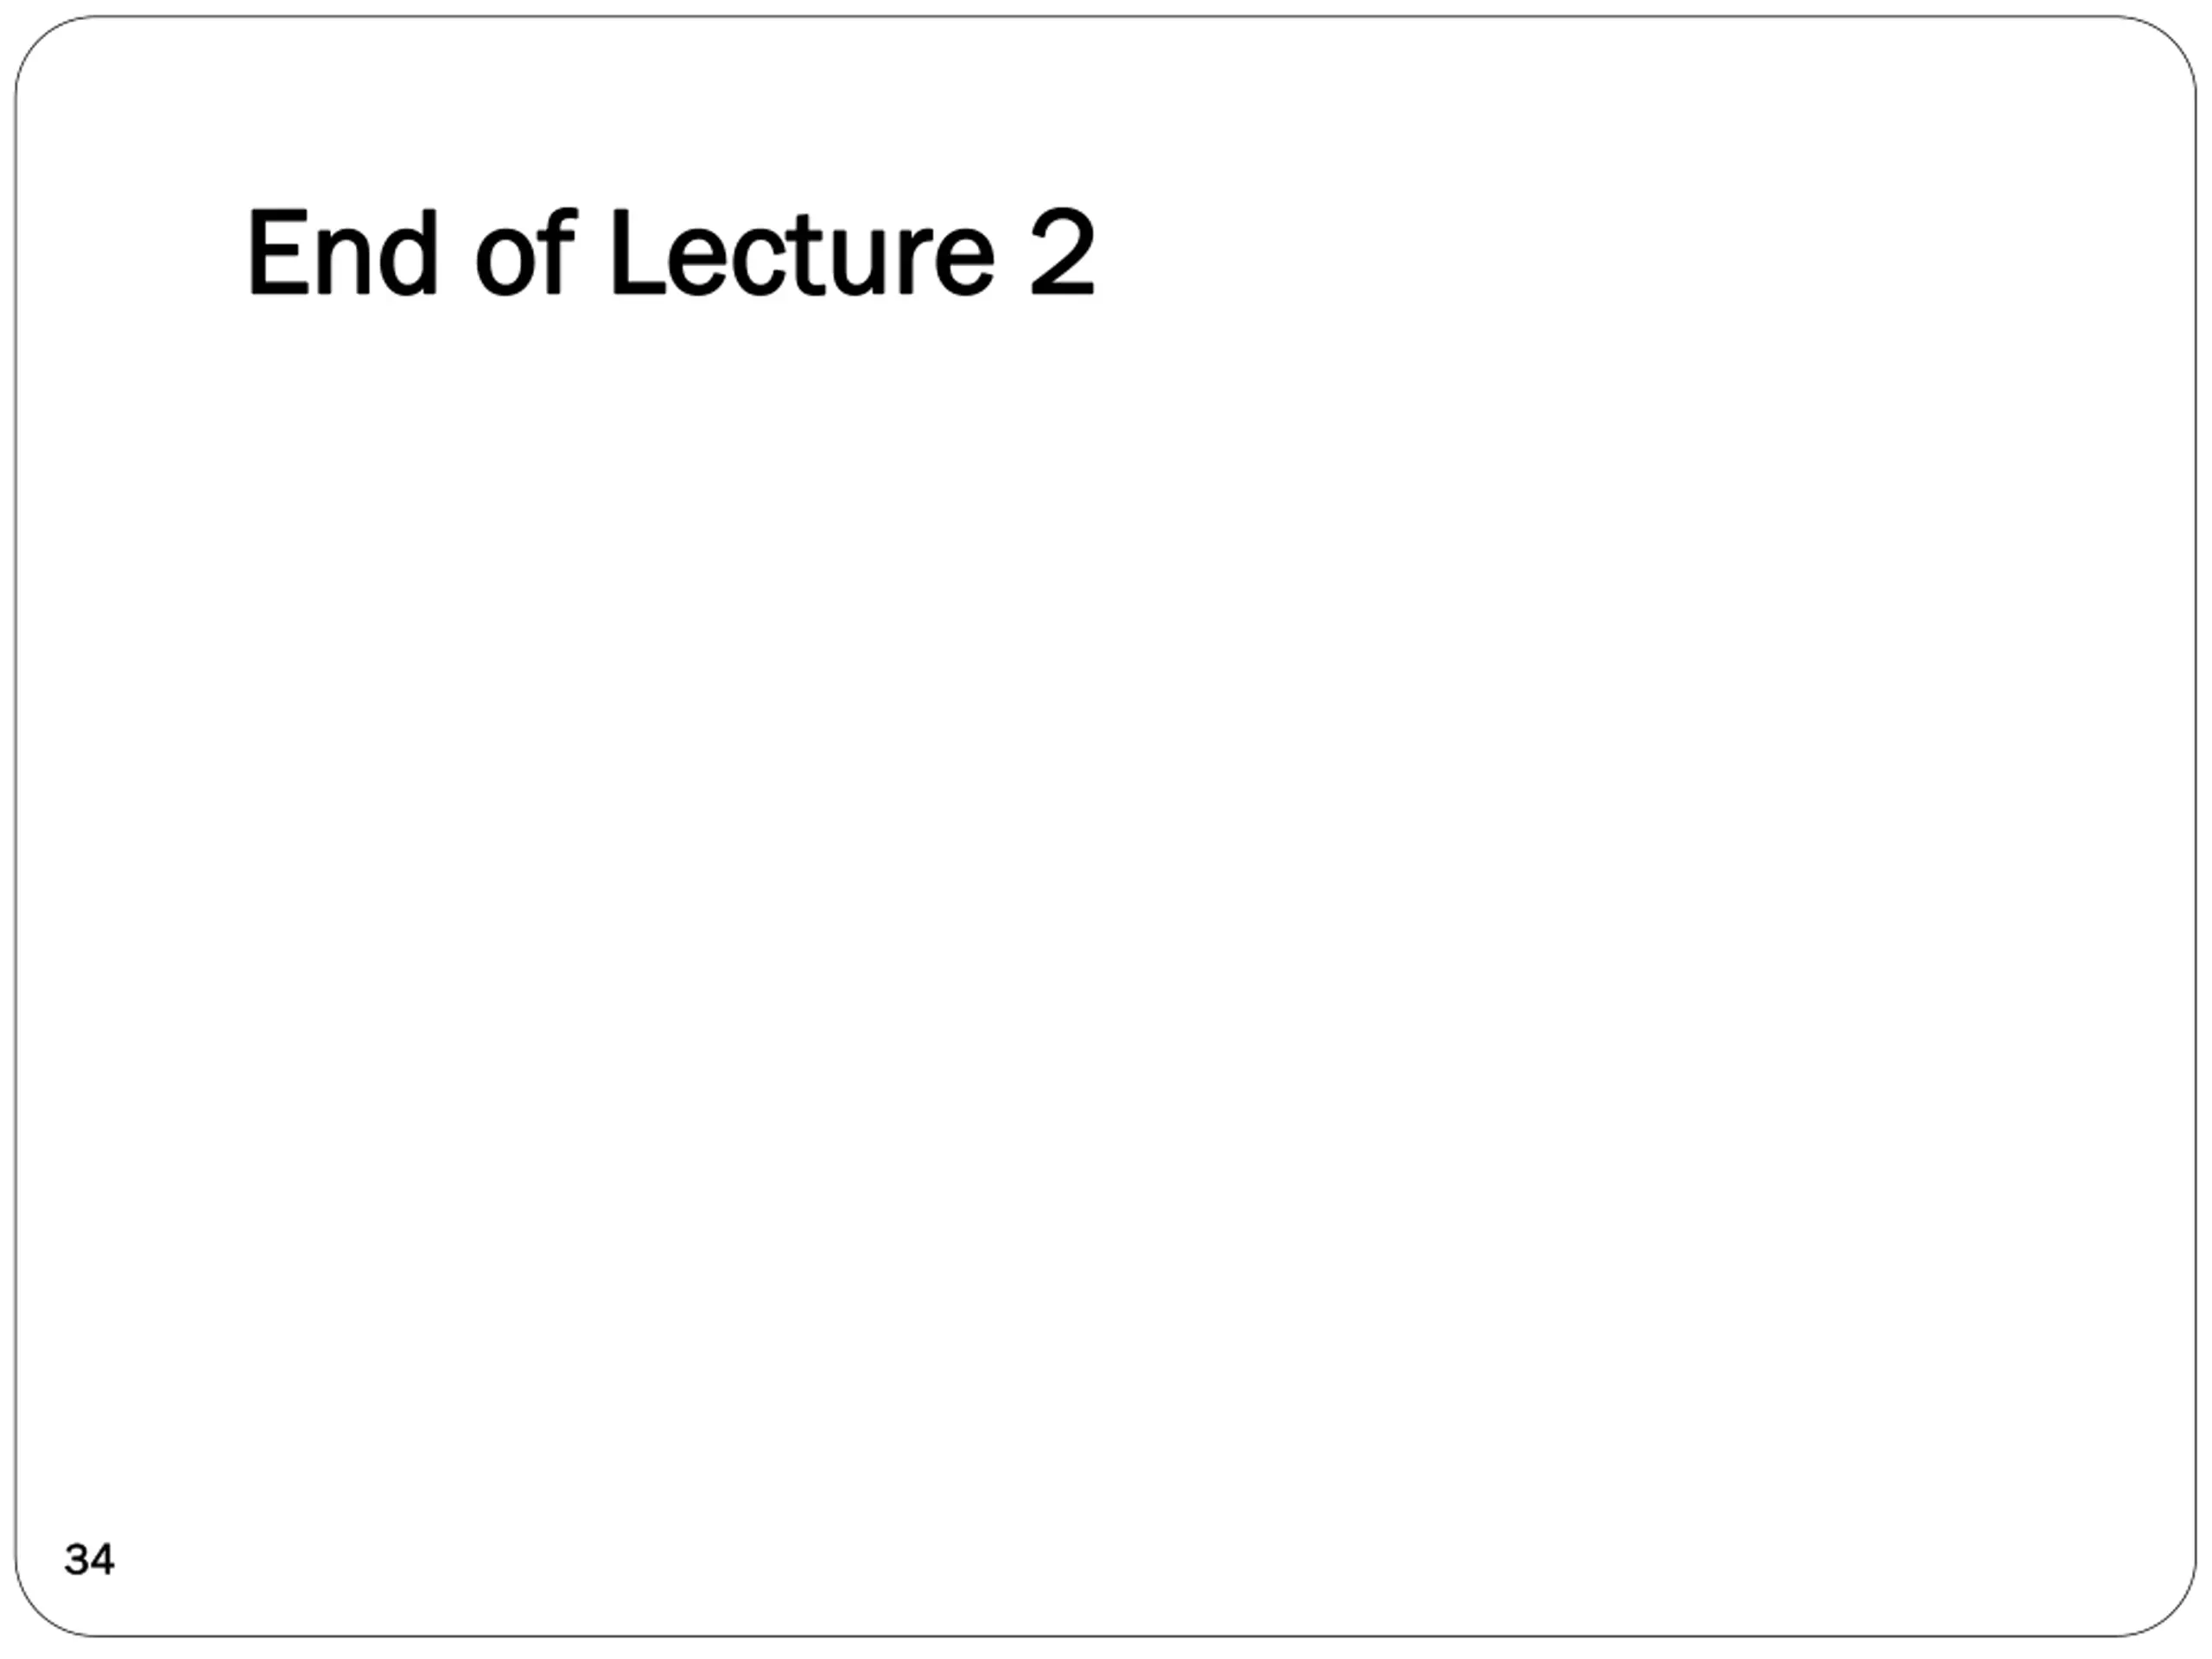Click the capital "E" in the title
The image size is (2212, 1659).
tap(278, 253)
